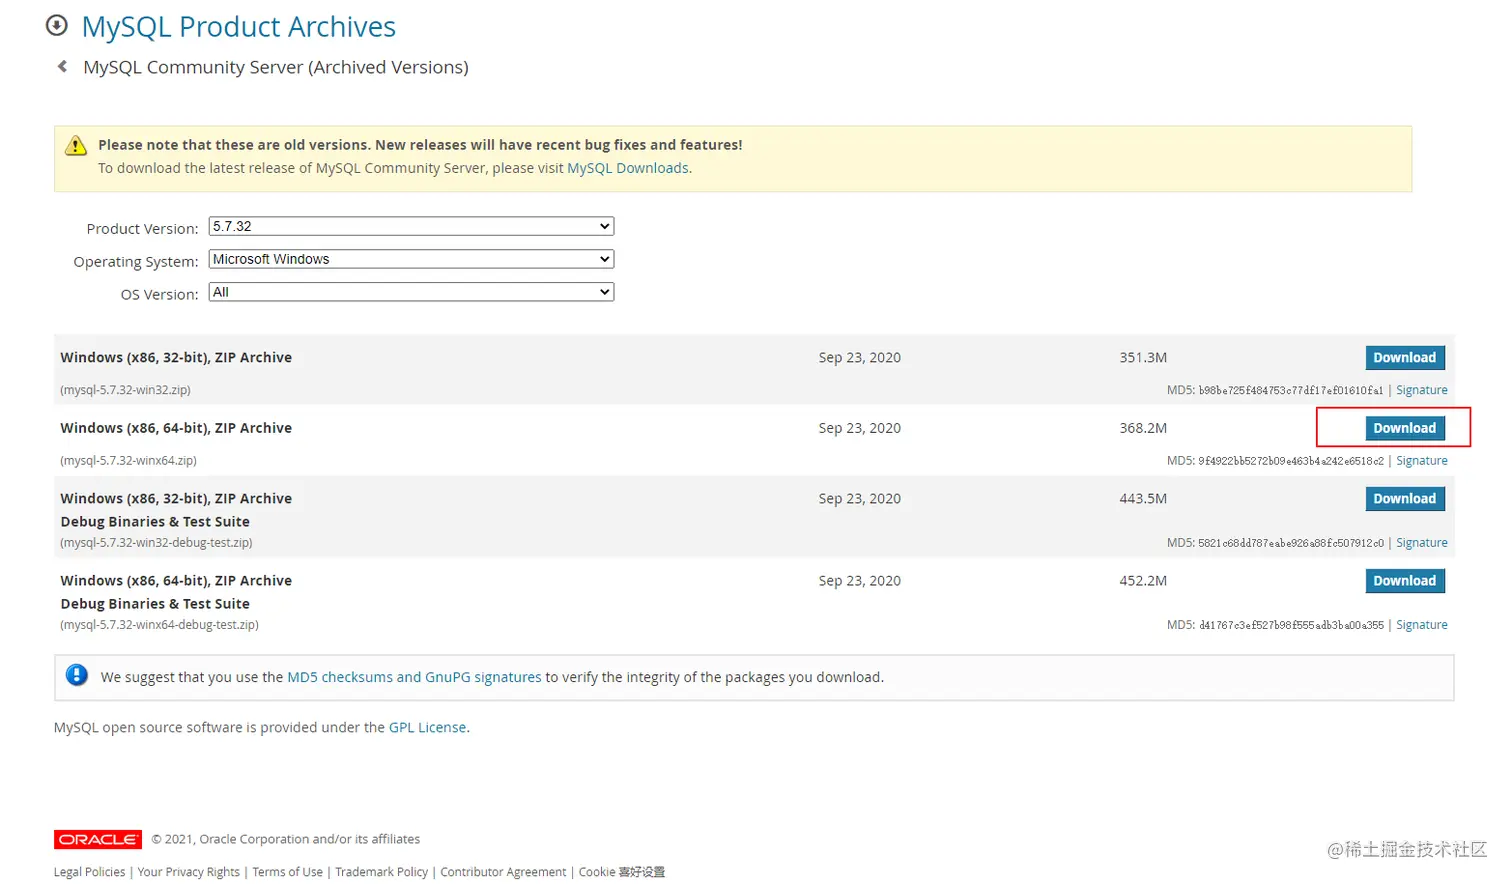The image size is (1512, 884).
Task: Click the MySQL Product Archives heading
Action: (x=239, y=27)
